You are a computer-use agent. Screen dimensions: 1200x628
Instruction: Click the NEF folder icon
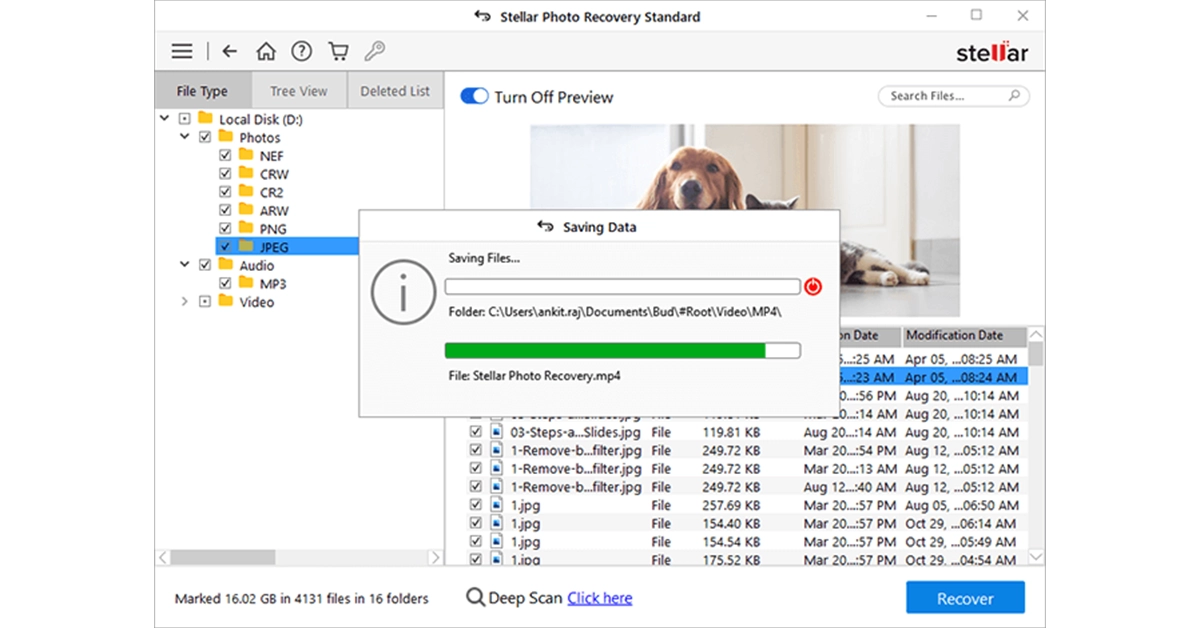pyautogui.click(x=246, y=155)
